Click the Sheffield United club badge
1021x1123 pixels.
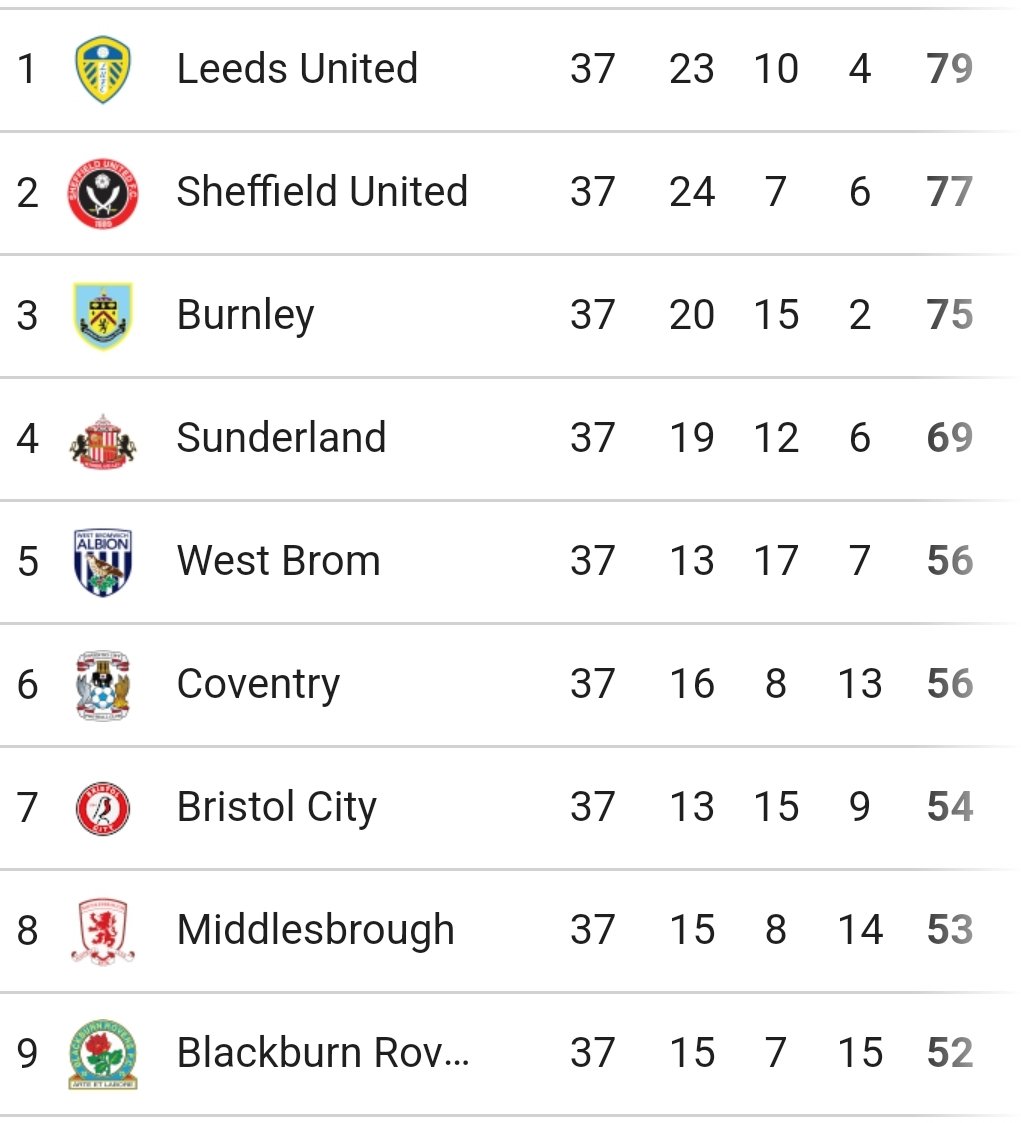102,193
